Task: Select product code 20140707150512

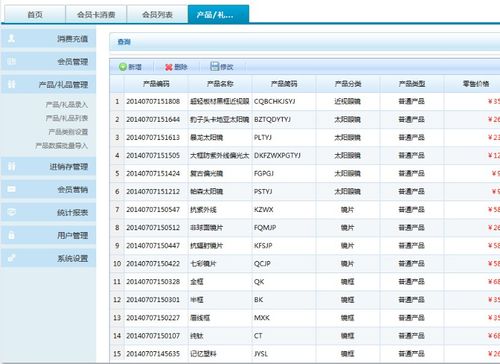Action: (x=153, y=227)
